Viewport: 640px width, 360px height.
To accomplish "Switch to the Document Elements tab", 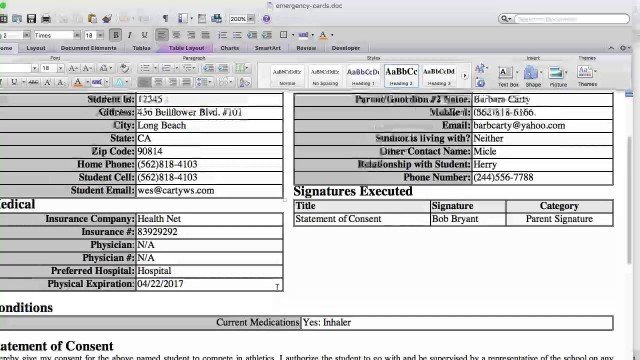I will (x=89, y=48).
